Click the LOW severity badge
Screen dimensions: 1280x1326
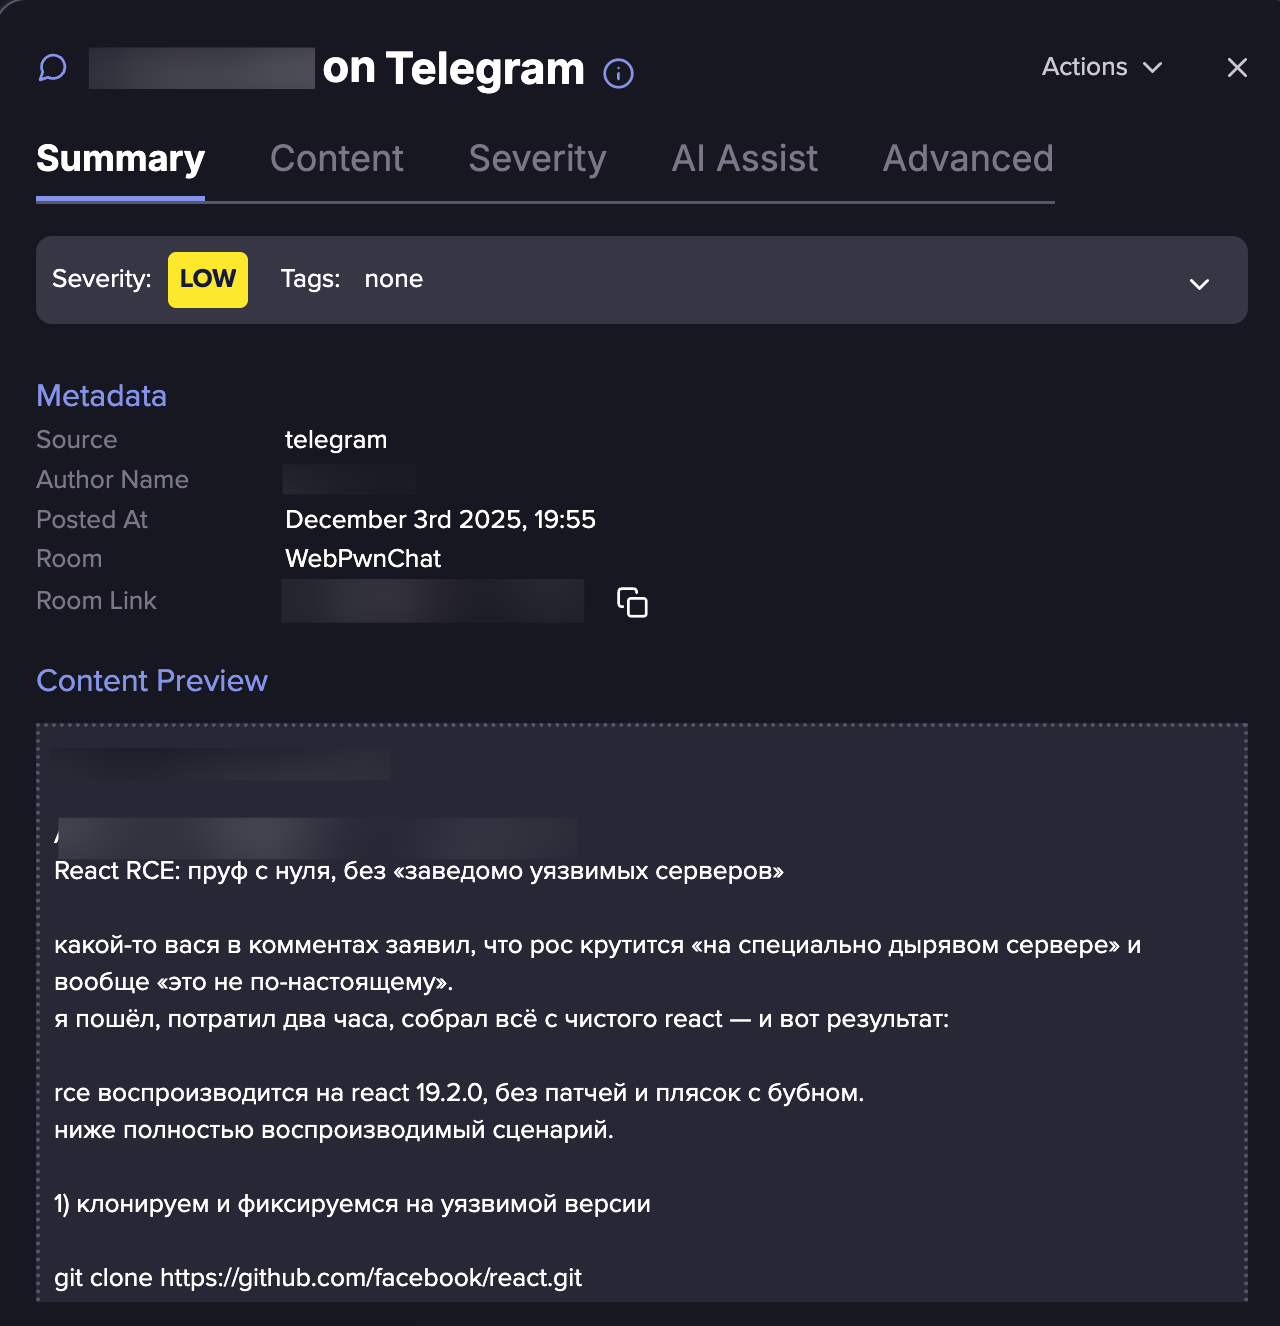208,279
